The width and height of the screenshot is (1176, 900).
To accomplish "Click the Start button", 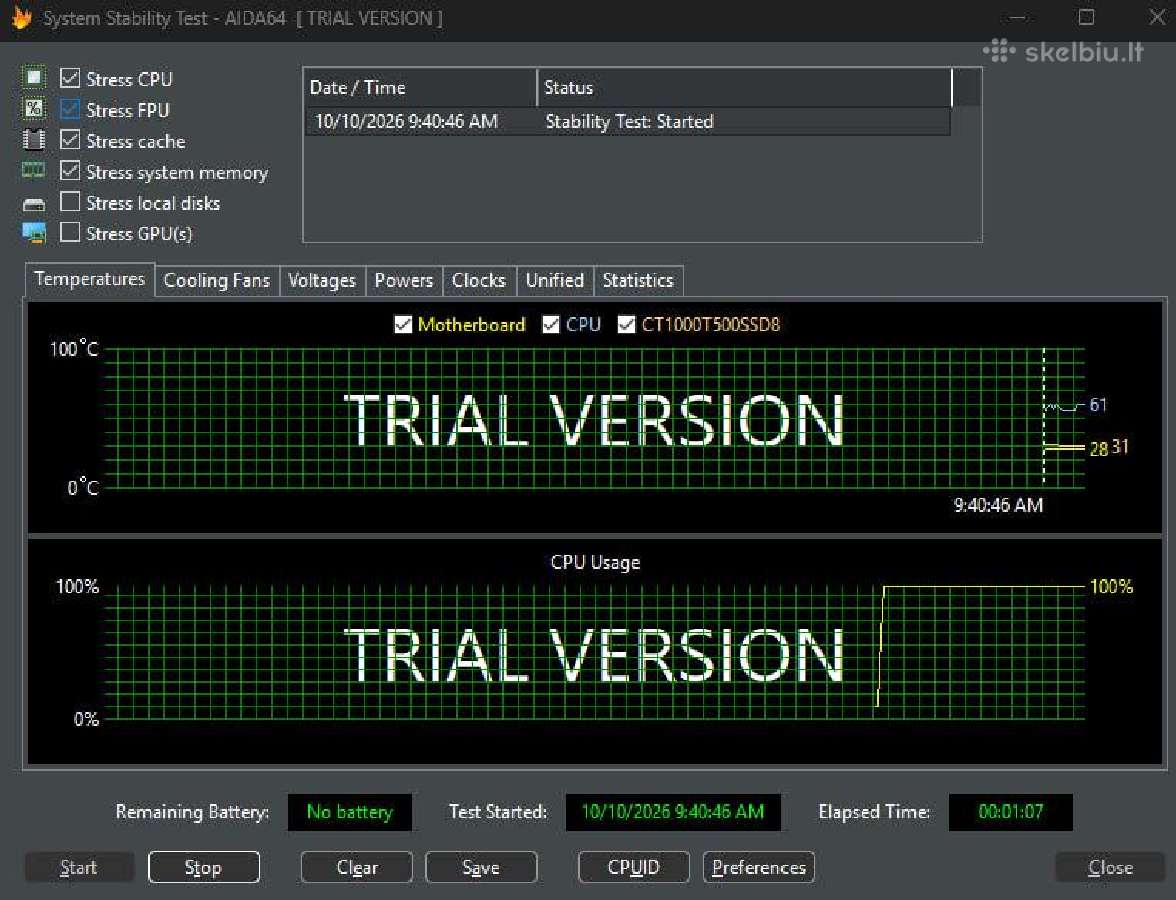I will (x=79, y=868).
